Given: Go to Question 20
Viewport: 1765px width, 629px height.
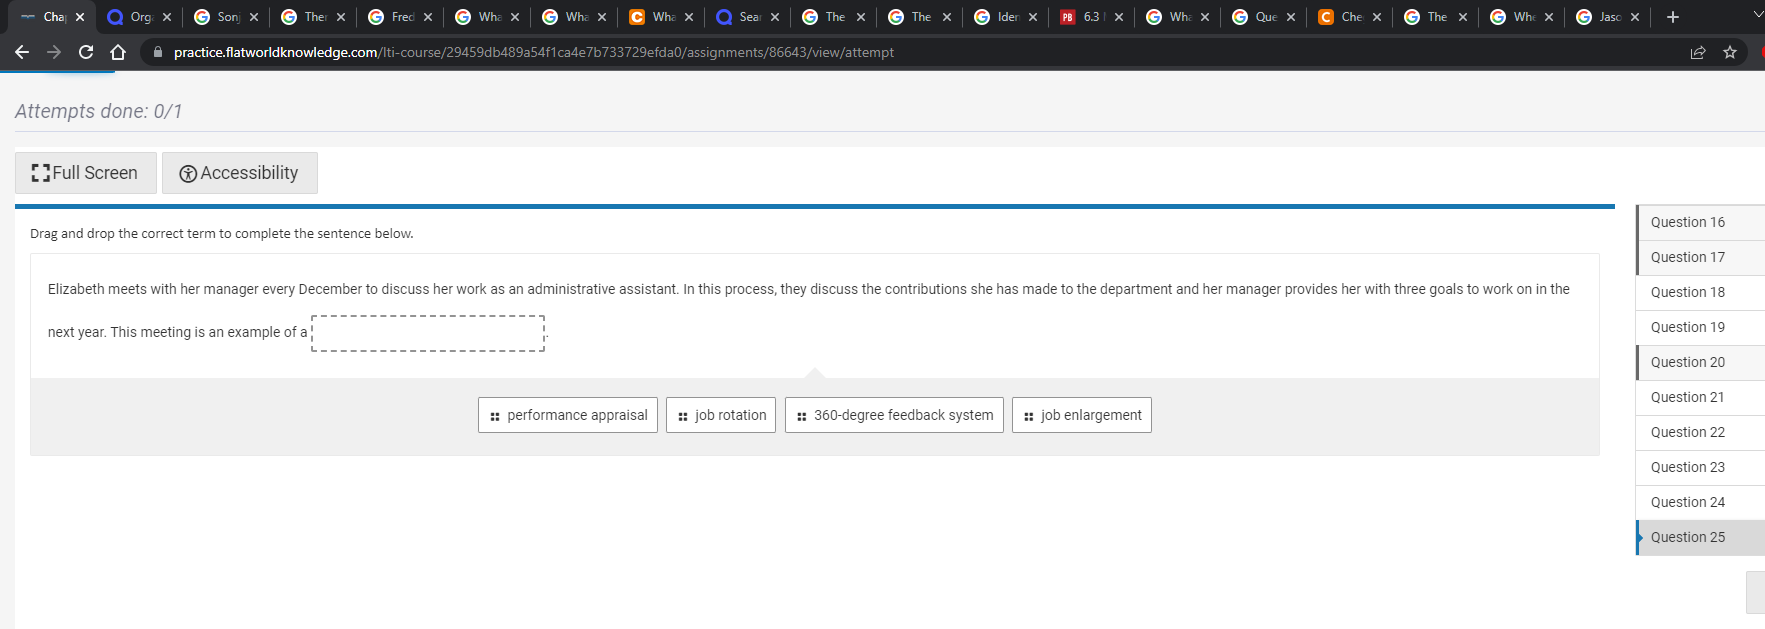Looking at the screenshot, I should click(x=1700, y=362).
